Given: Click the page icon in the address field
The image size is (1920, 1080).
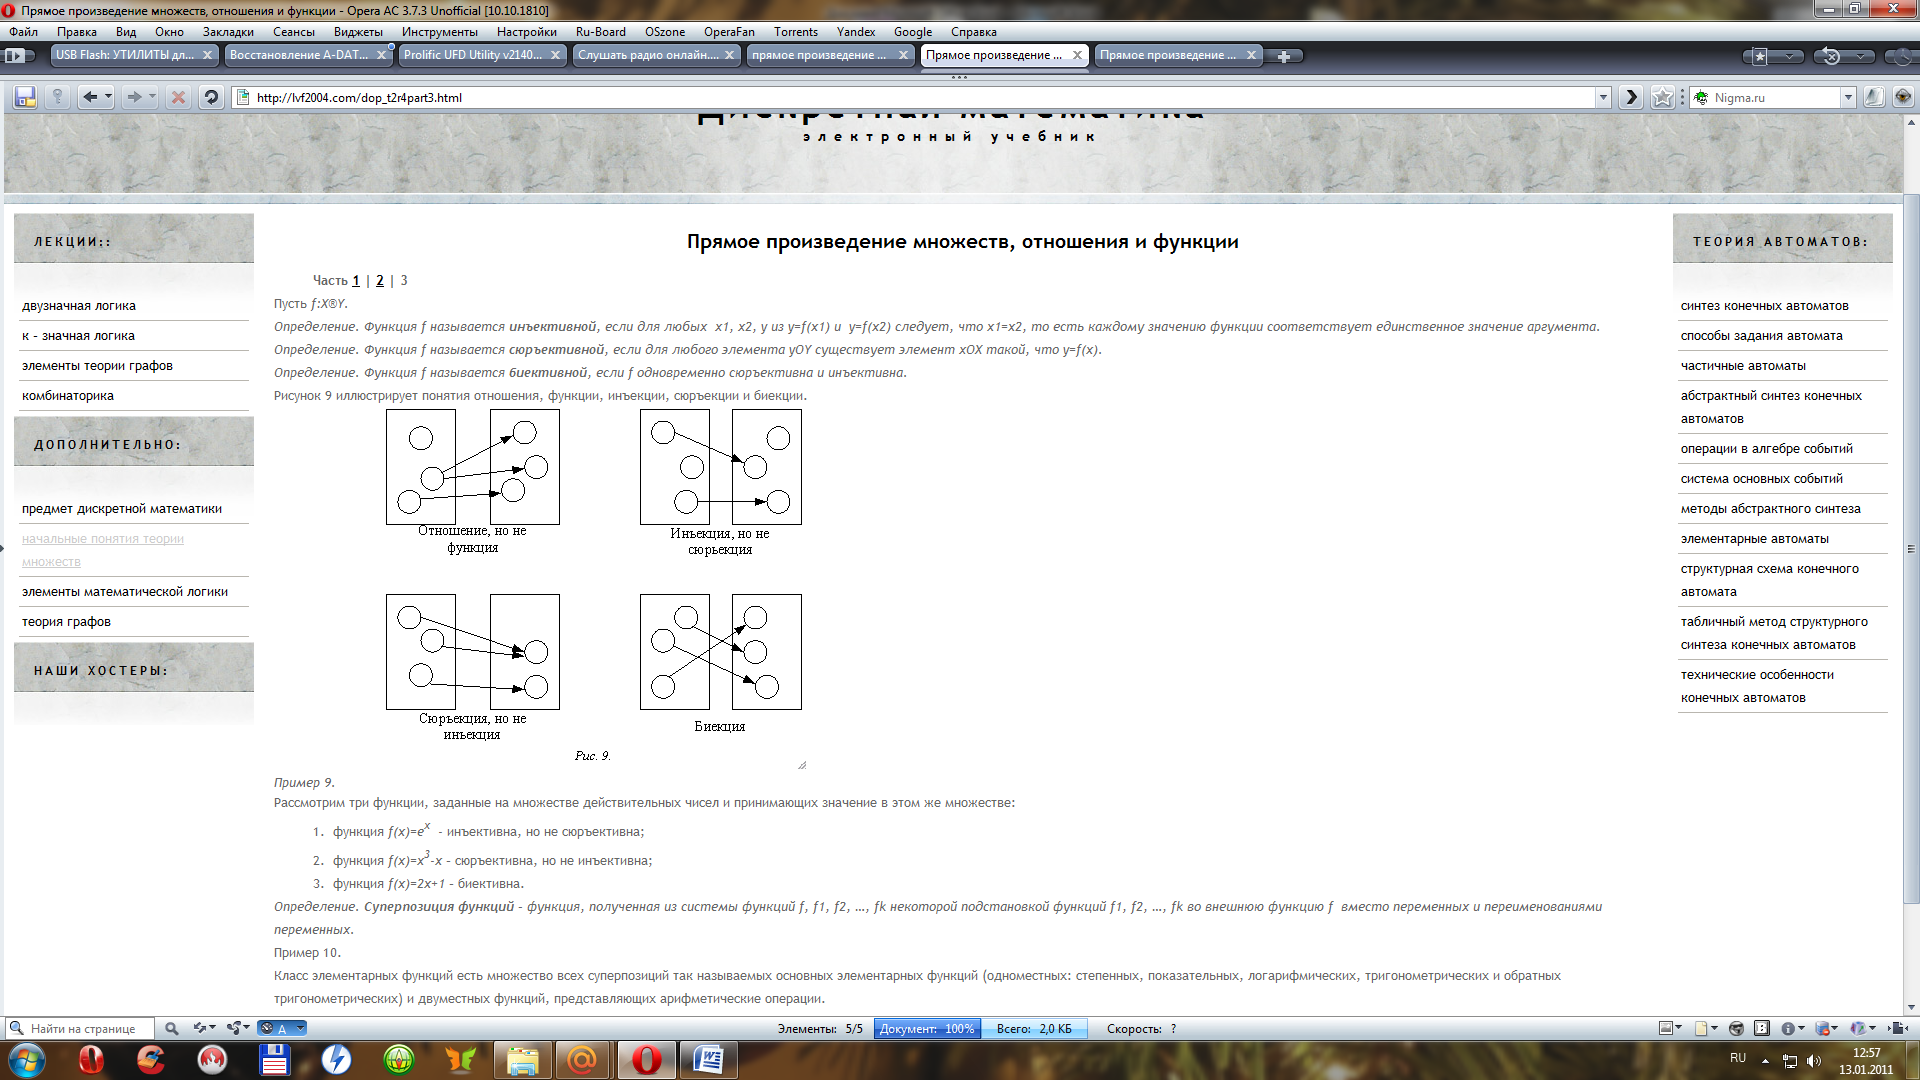Looking at the screenshot, I should 242,97.
